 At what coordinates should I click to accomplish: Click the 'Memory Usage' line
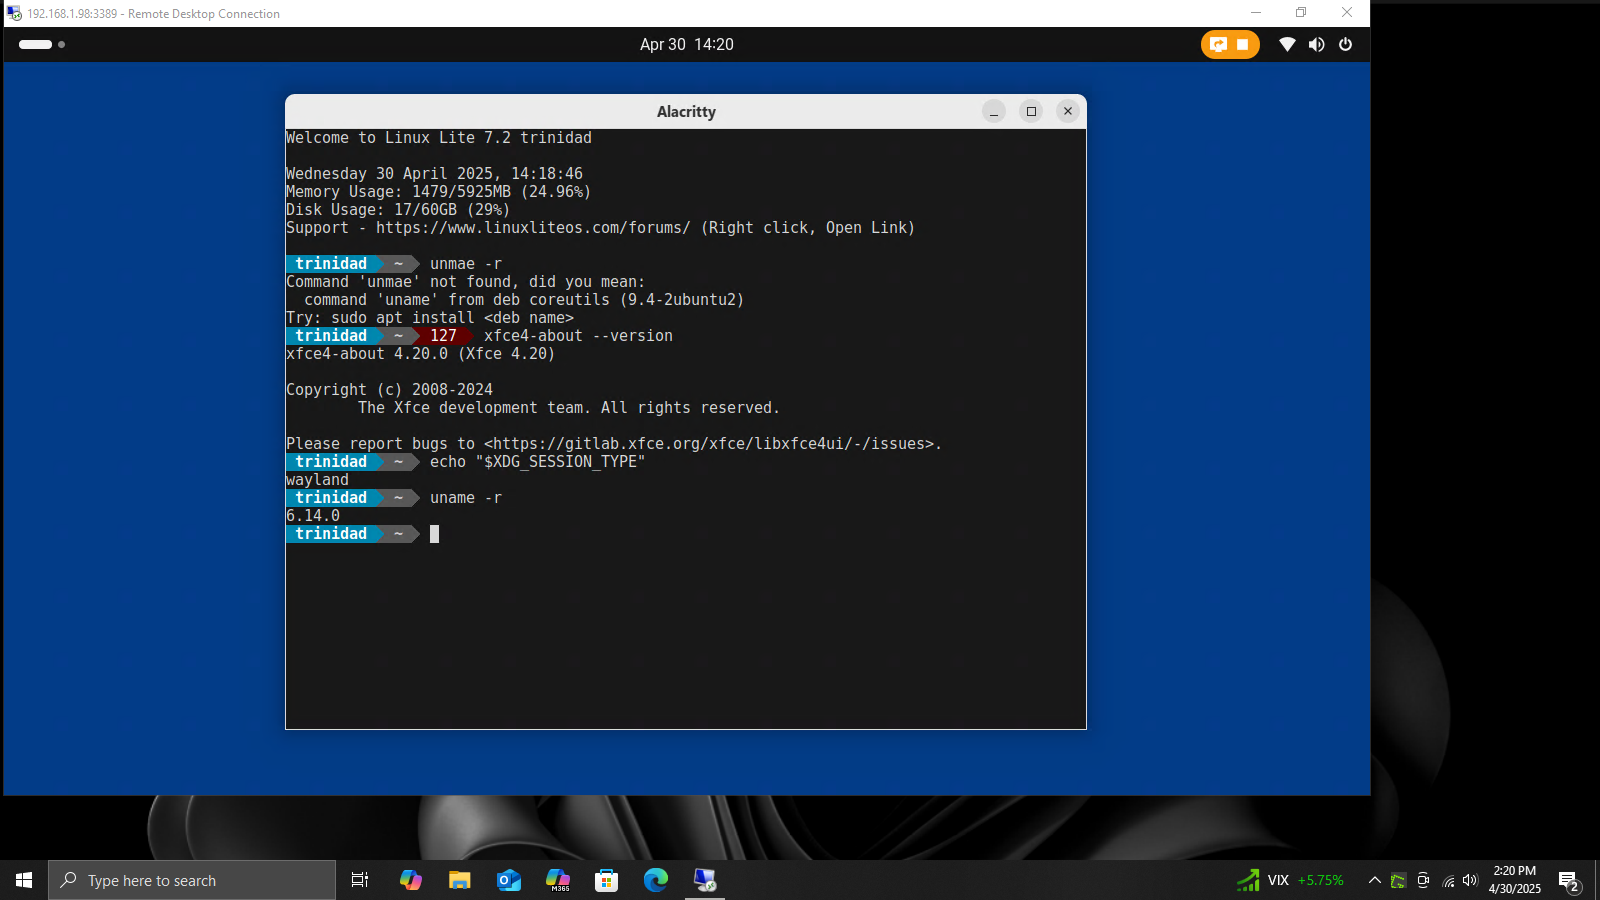pos(438,192)
